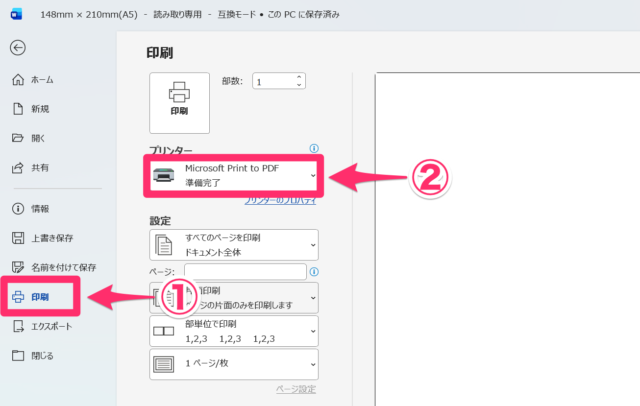Click 閉じる (Close) in the sidebar
The height and width of the screenshot is (406, 640).
click(42, 355)
